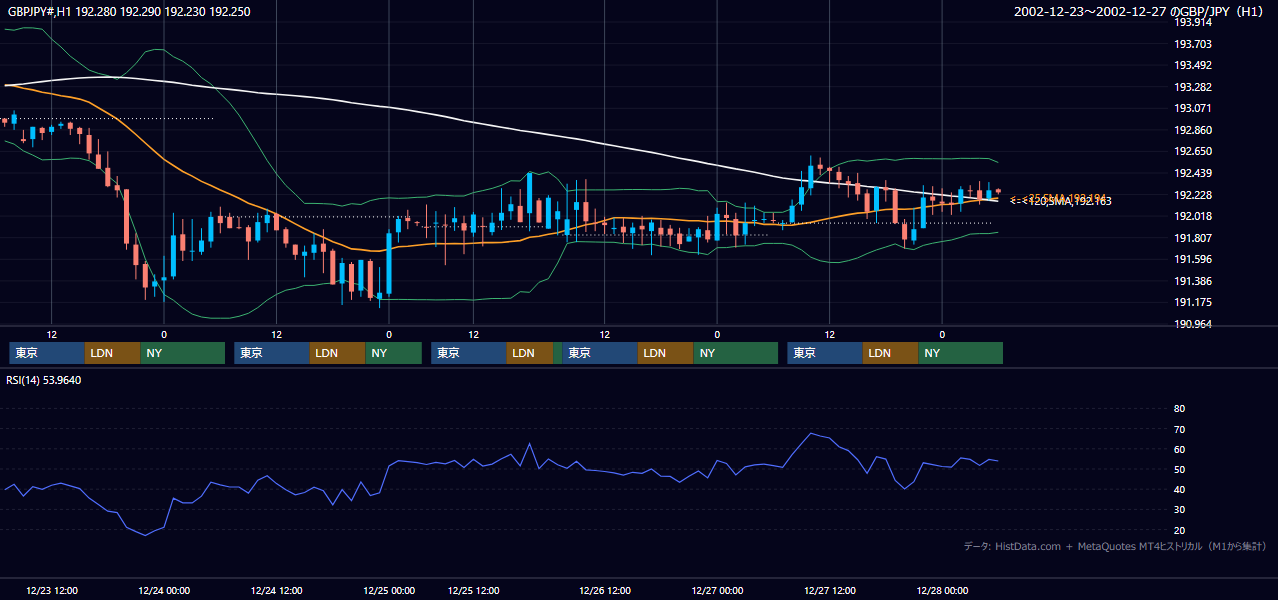This screenshot has height=600, width=1278.
Task: Click the RSI 50 level label
Action: pyautogui.click(x=1179, y=469)
